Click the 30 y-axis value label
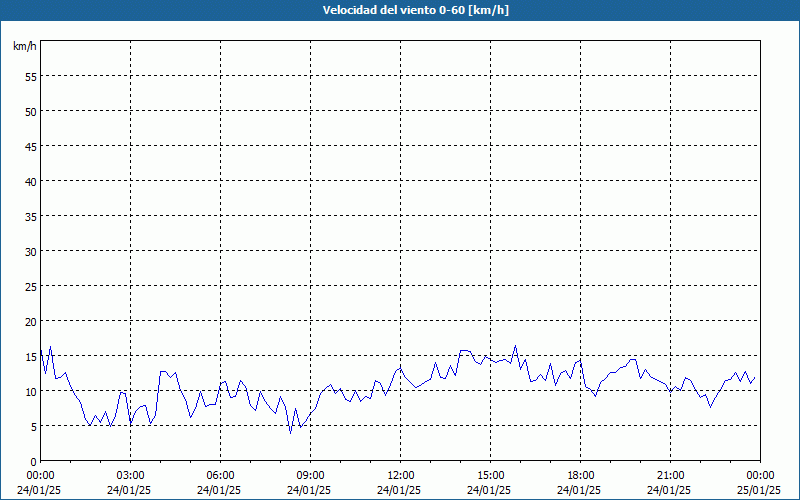Image resolution: width=800 pixels, height=500 pixels. [x=30, y=251]
